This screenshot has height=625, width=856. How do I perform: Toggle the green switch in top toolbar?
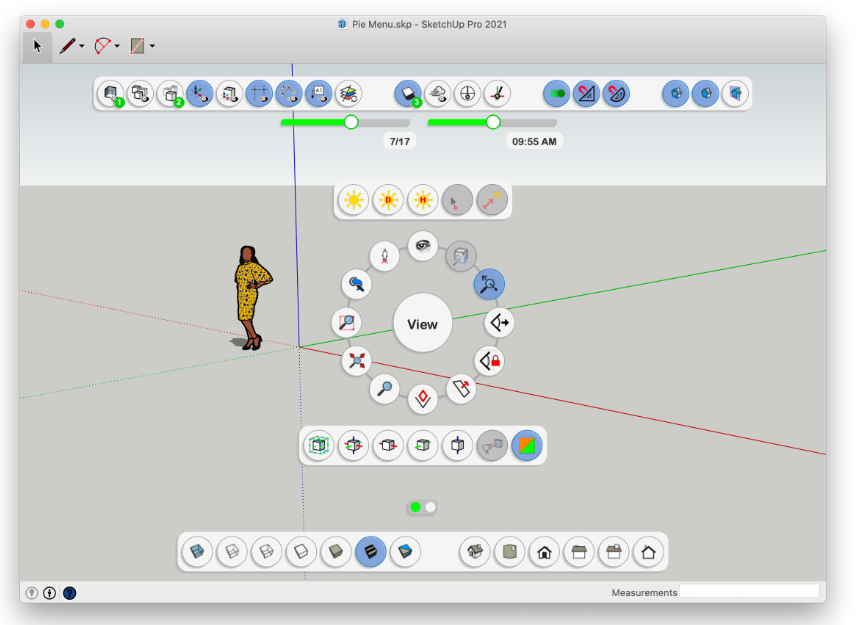(557, 93)
